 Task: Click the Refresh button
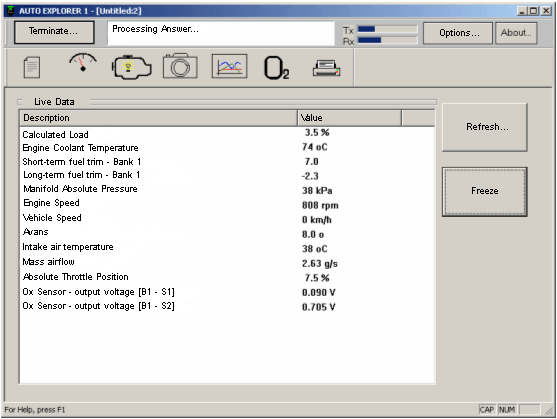click(x=485, y=127)
